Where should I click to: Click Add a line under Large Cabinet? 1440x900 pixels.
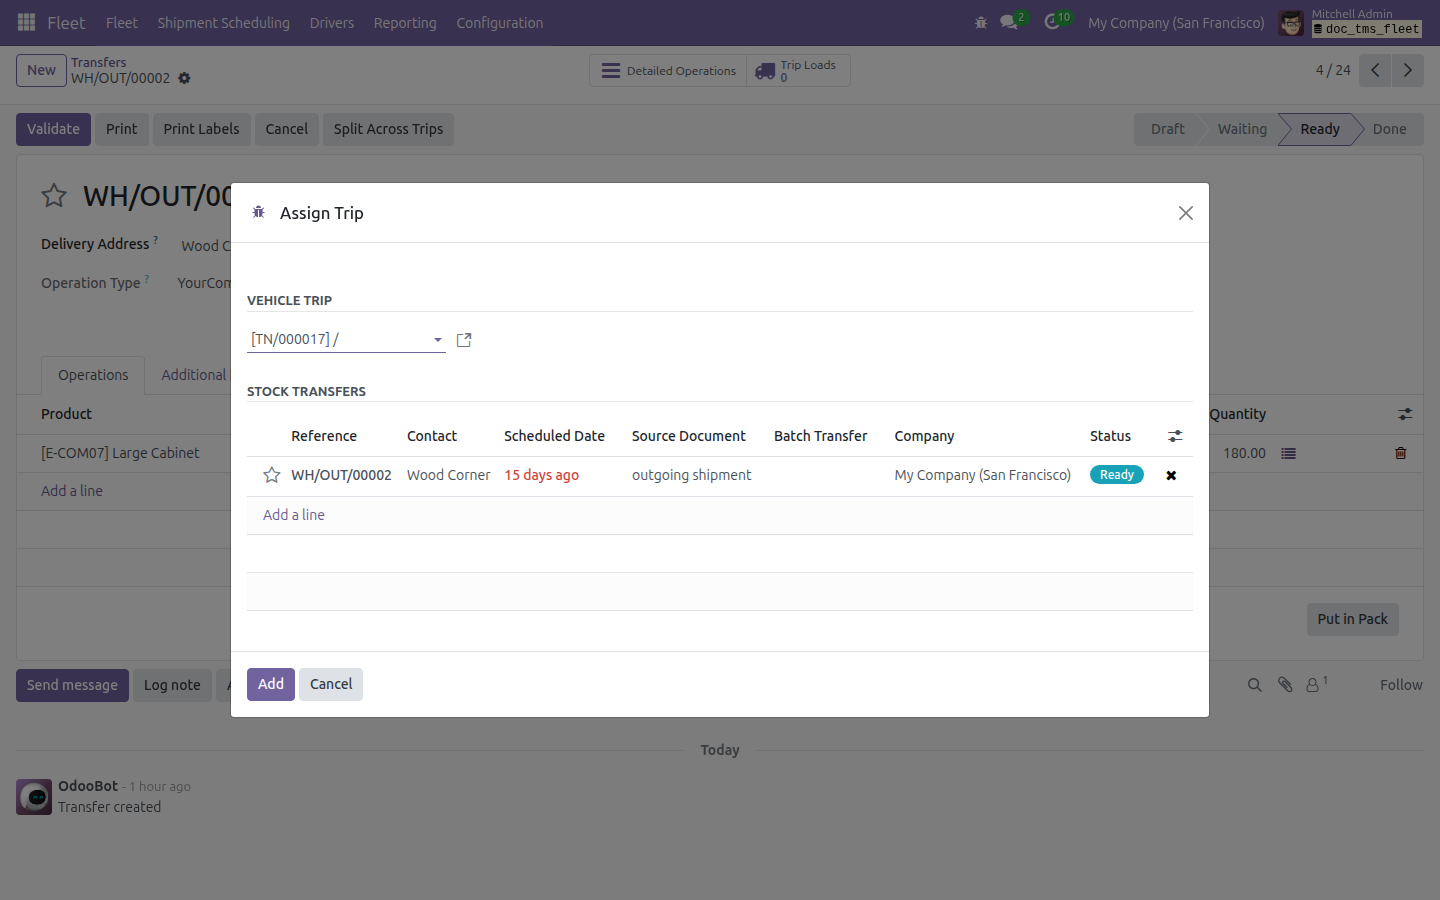pos(72,491)
